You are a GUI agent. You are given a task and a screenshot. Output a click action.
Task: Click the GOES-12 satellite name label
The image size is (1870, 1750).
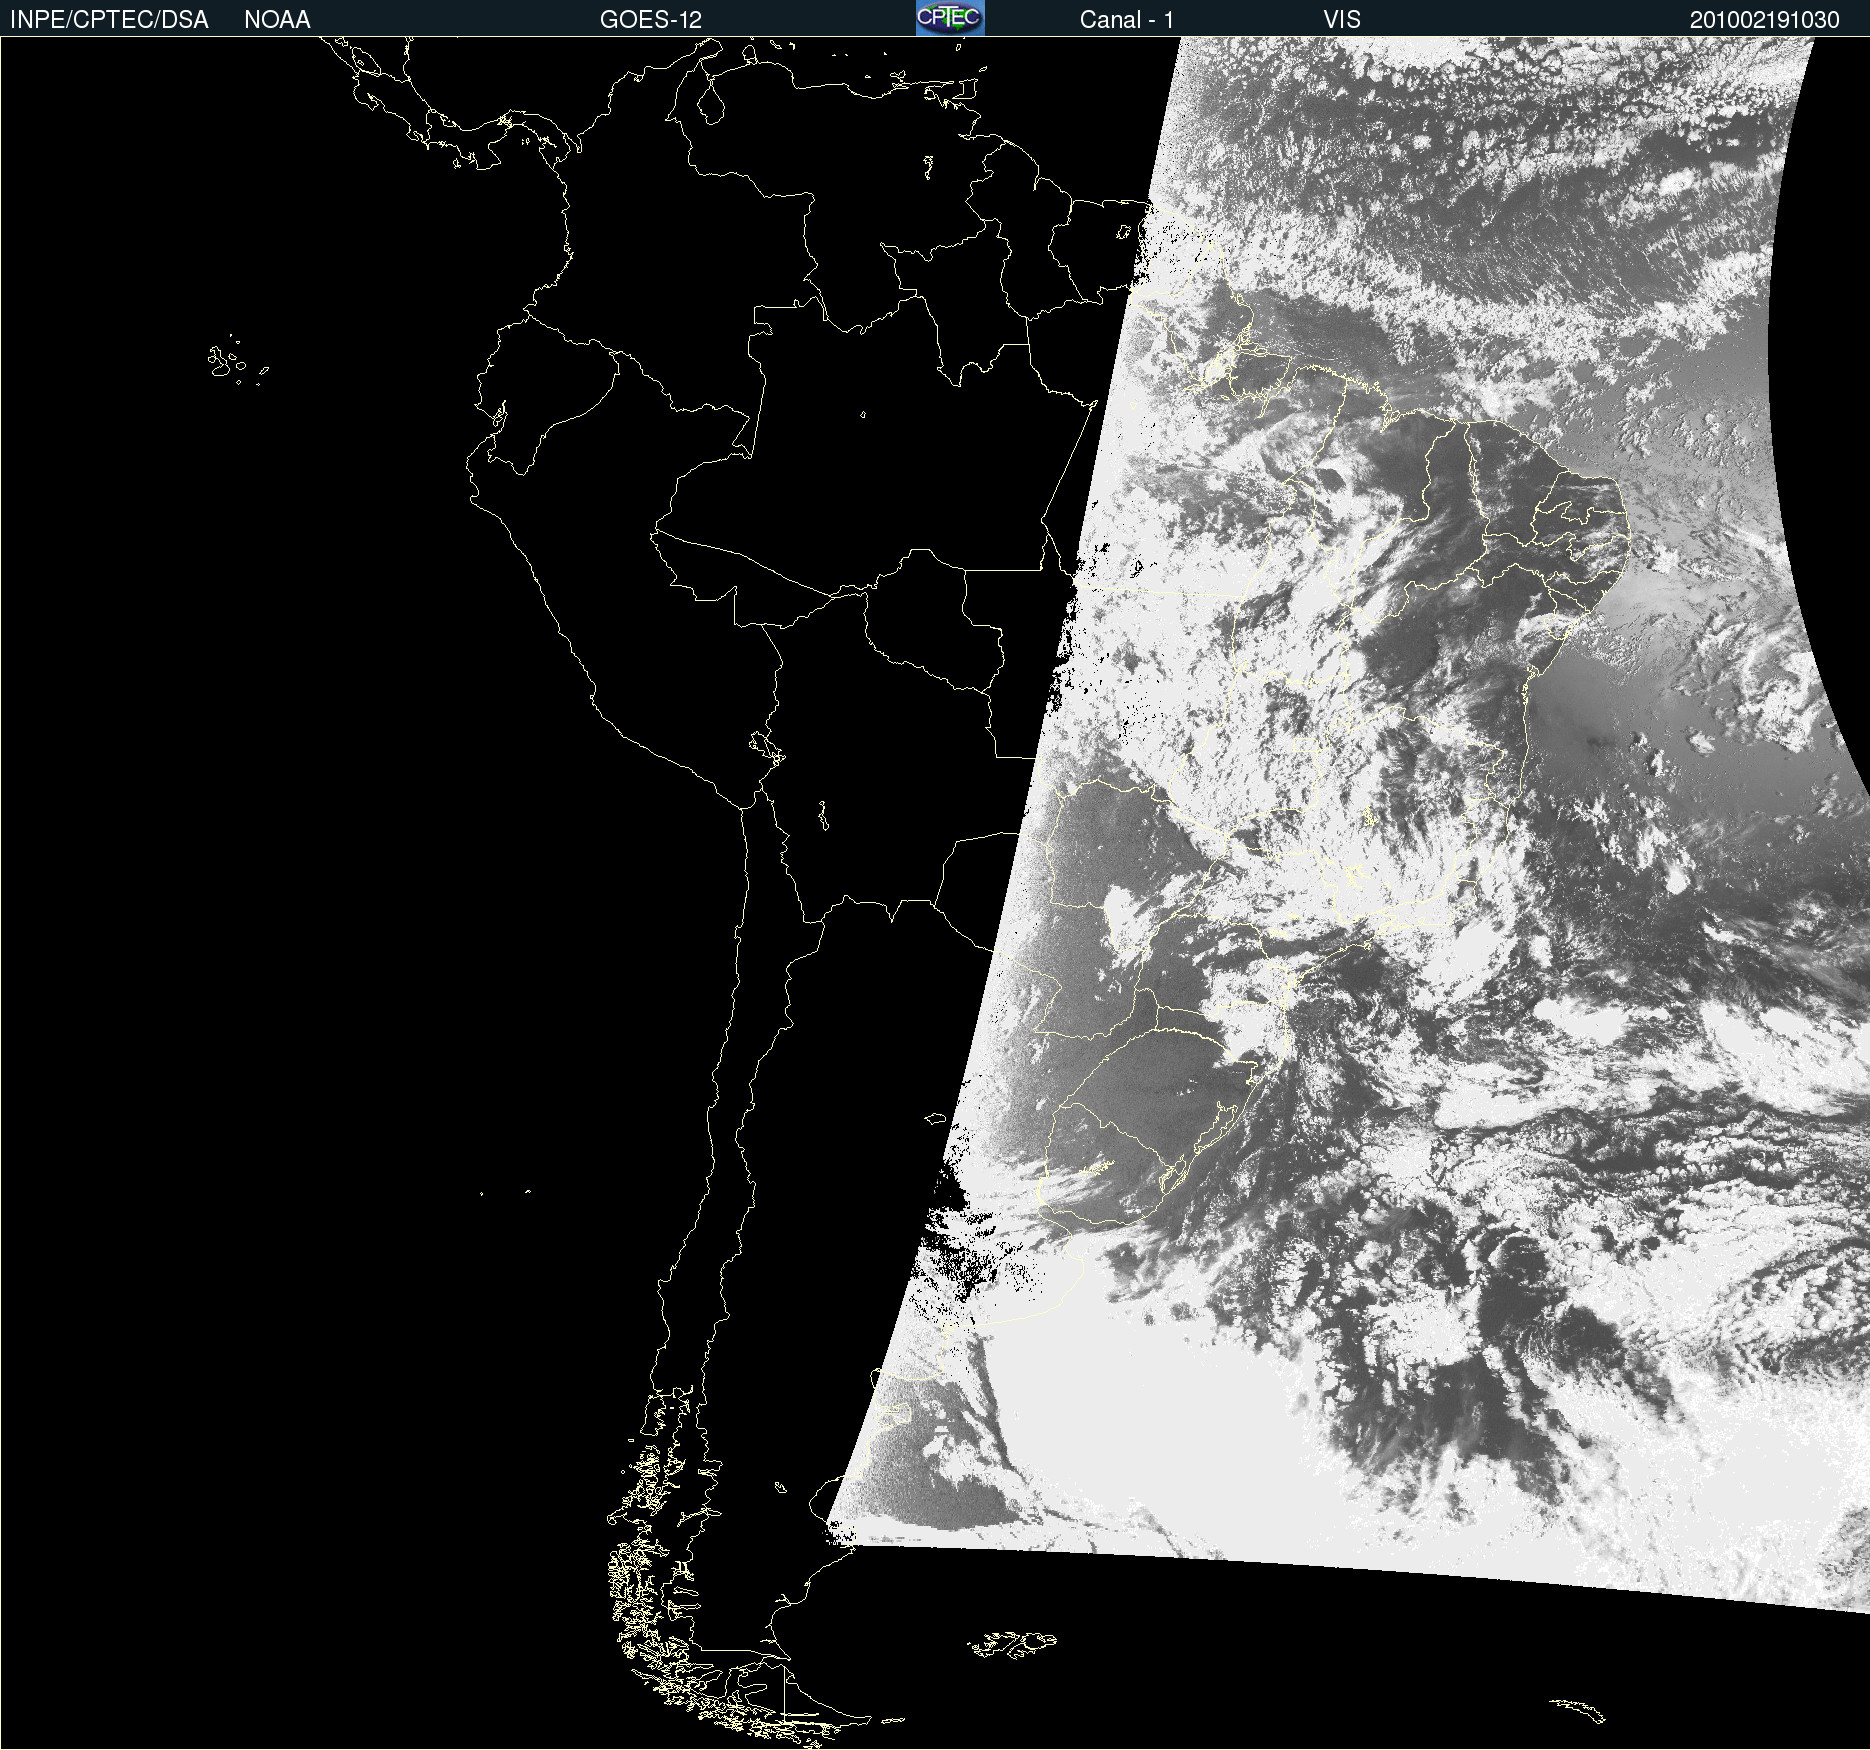pos(651,20)
